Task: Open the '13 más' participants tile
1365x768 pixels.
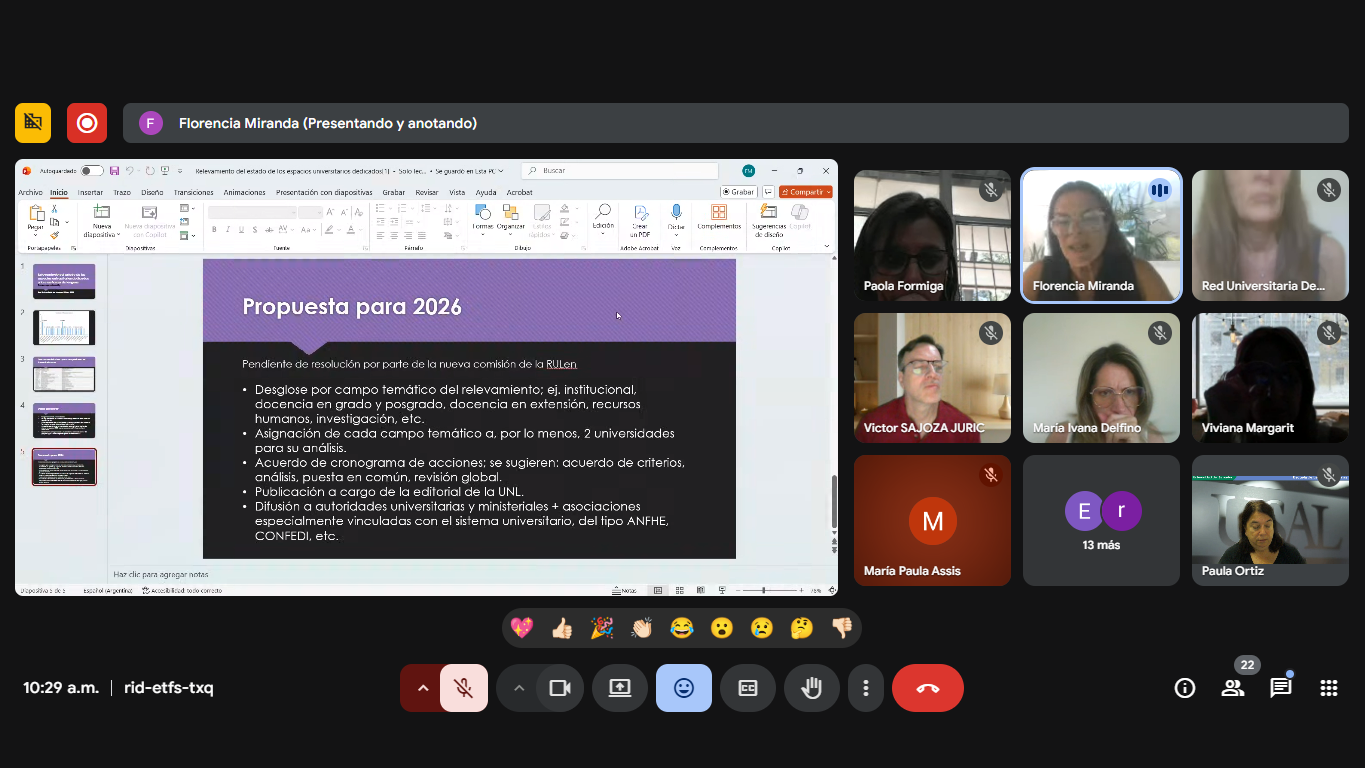Action: [1101, 521]
